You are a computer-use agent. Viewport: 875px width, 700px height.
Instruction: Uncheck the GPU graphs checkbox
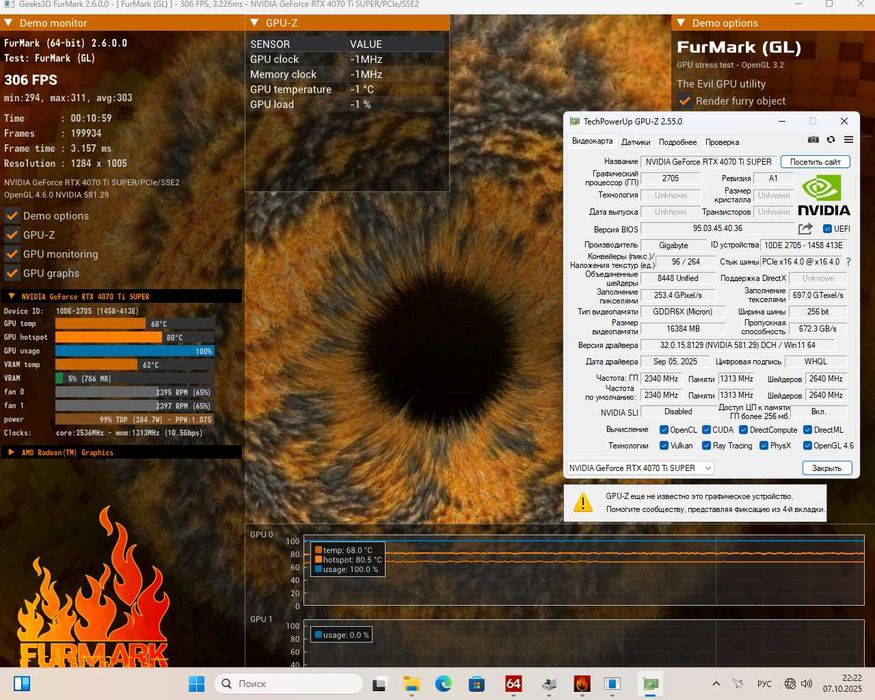(13, 273)
